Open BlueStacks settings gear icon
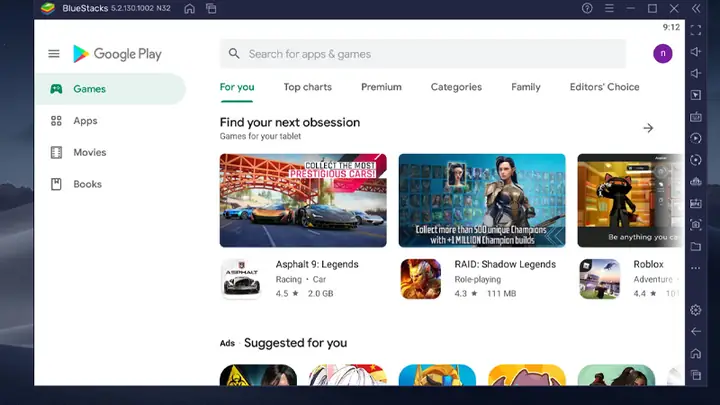720x405 pixels. click(696, 310)
